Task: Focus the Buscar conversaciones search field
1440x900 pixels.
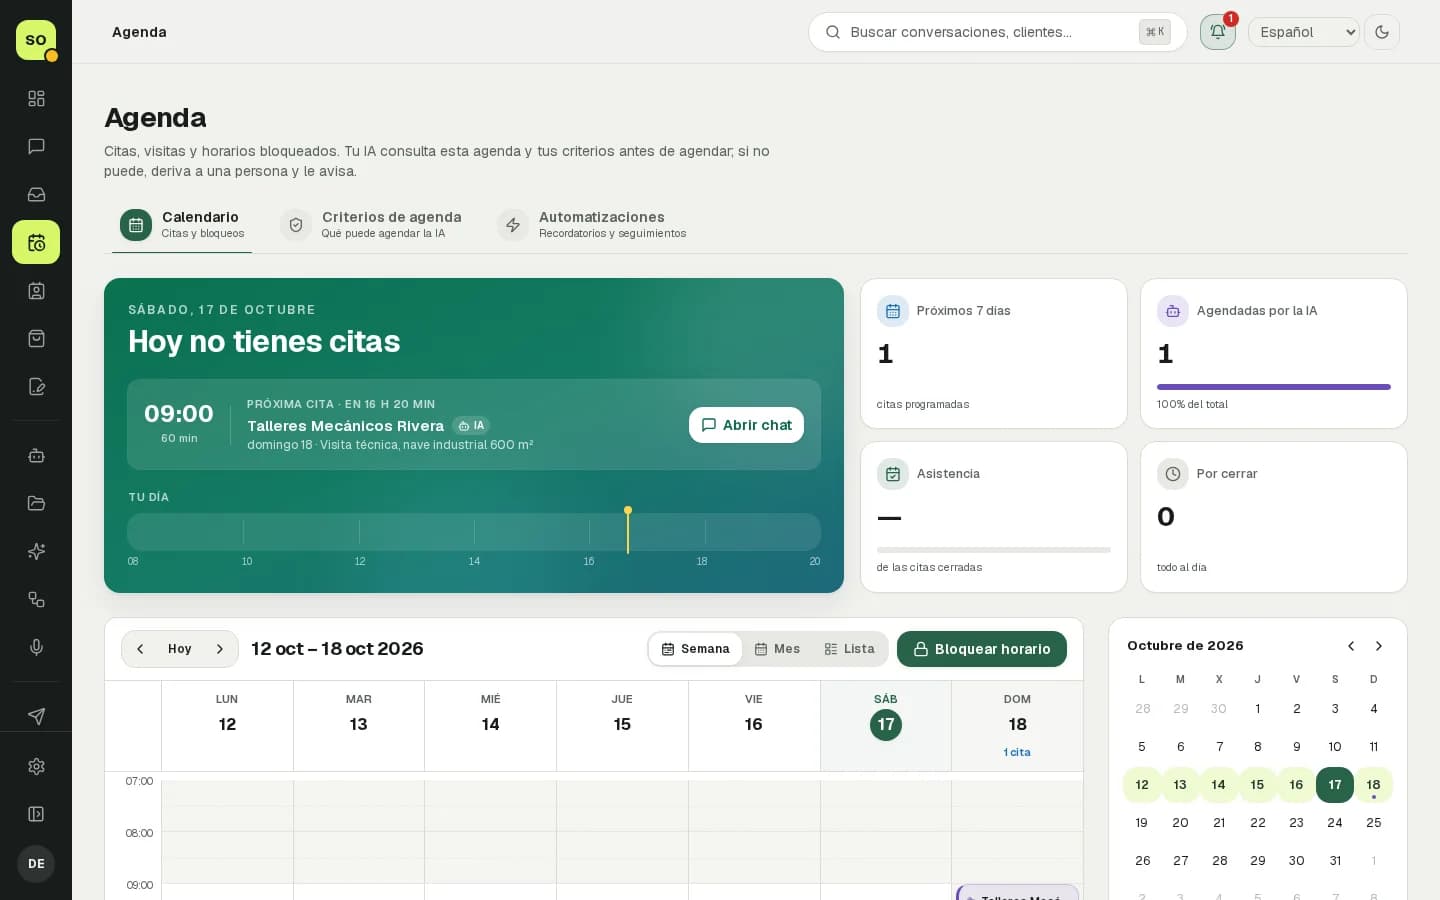Action: [997, 32]
